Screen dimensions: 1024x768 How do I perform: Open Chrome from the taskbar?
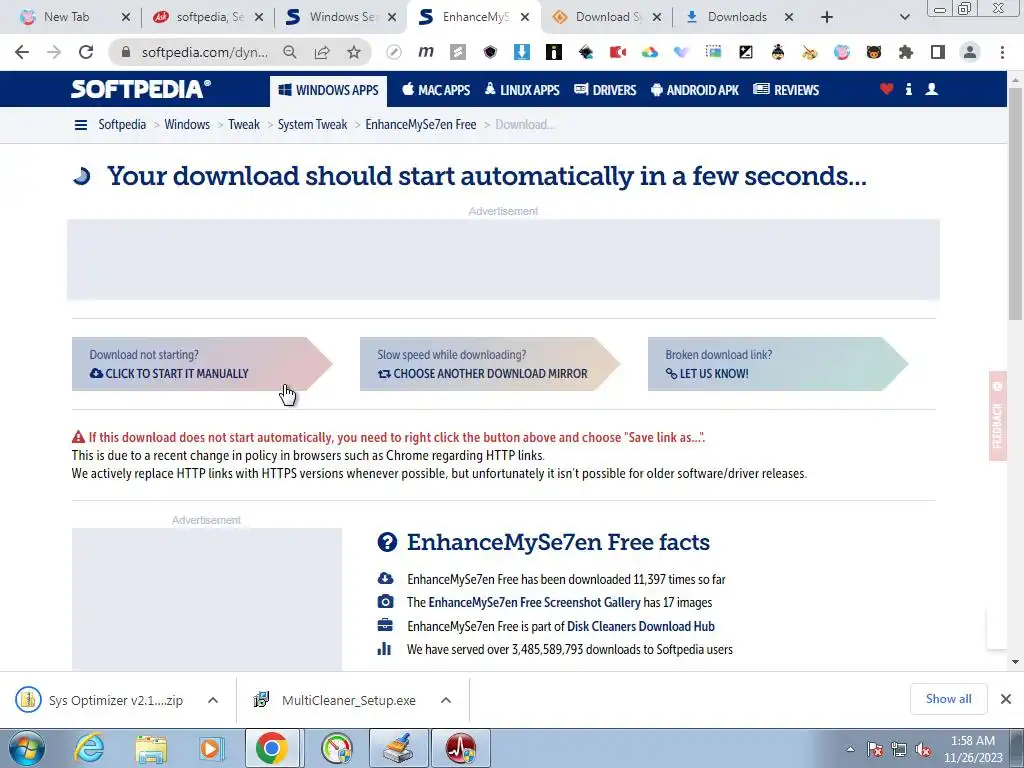(x=272, y=748)
